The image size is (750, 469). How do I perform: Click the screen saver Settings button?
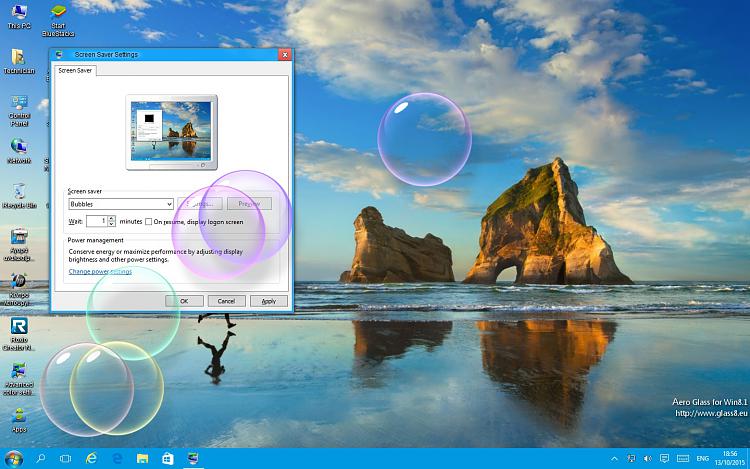[200, 204]
